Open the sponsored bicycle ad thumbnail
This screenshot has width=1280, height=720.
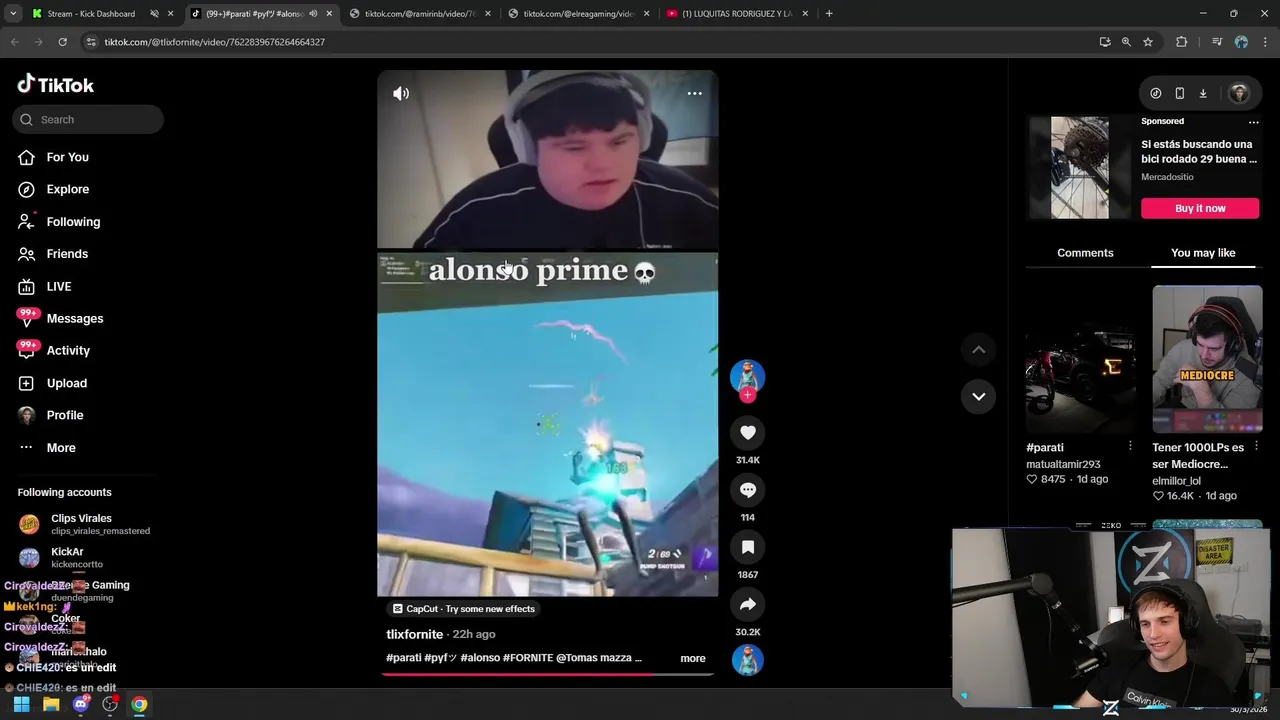1080,167
